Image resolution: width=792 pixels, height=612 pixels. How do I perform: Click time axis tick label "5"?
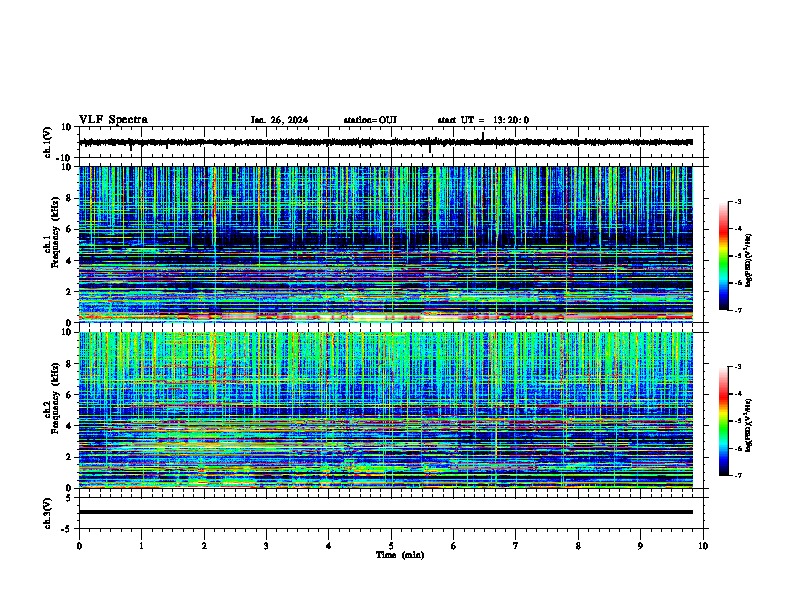click(x=391, y=546)
